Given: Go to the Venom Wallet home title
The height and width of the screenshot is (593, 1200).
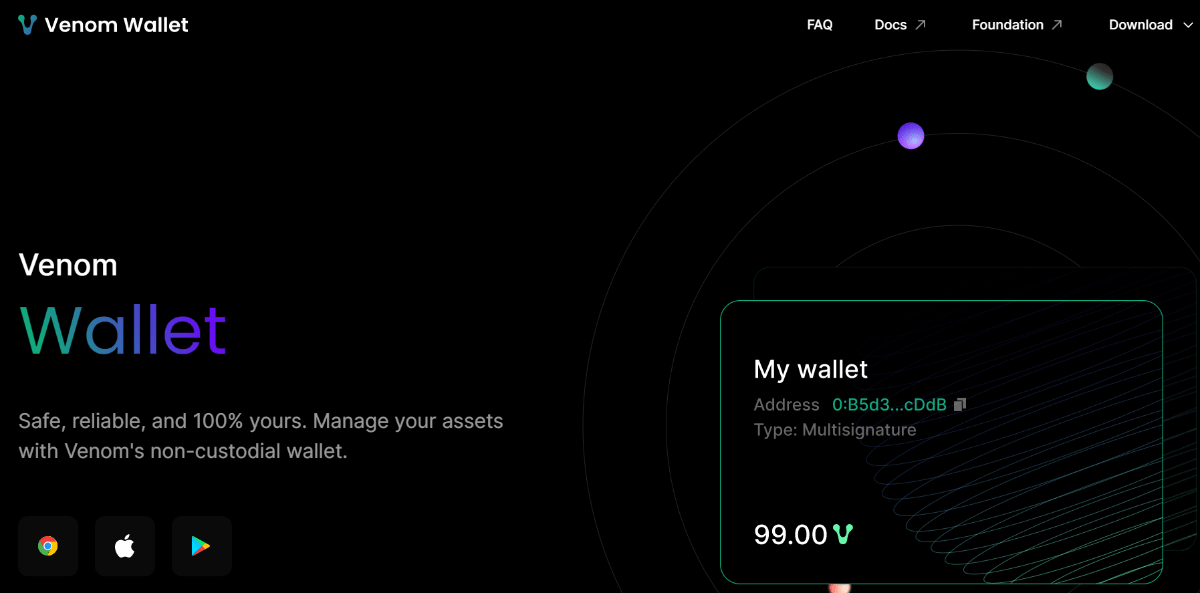Looking at the screenshot, I should click(x=116, y=25).
